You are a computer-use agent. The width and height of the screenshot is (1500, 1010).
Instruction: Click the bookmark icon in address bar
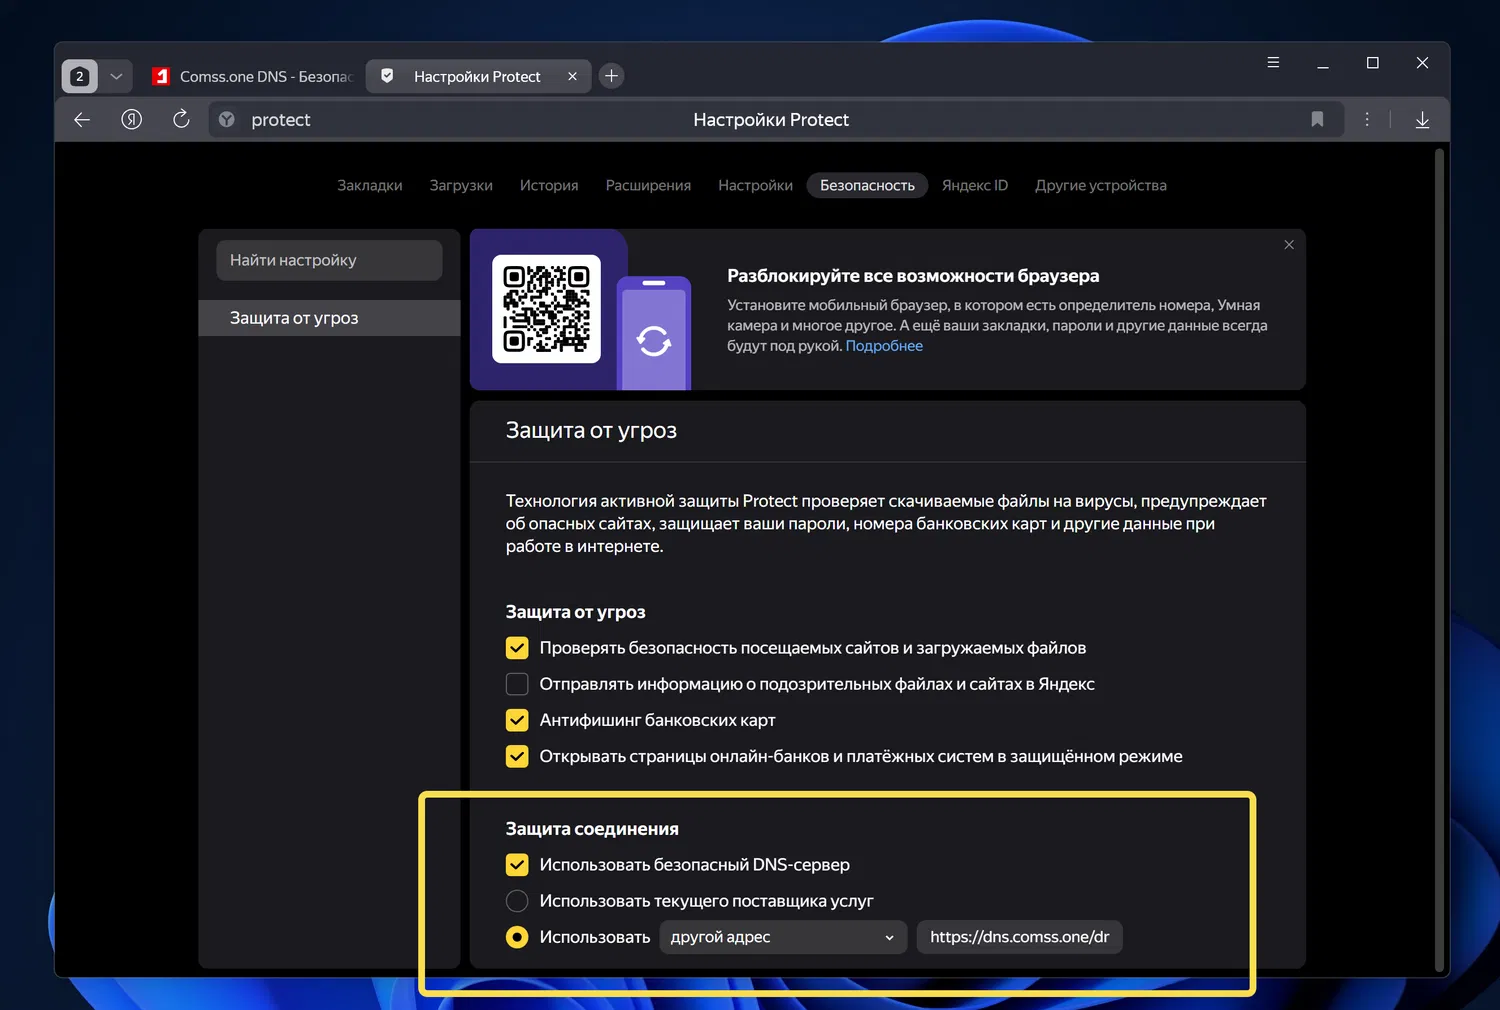[1317, 120]
